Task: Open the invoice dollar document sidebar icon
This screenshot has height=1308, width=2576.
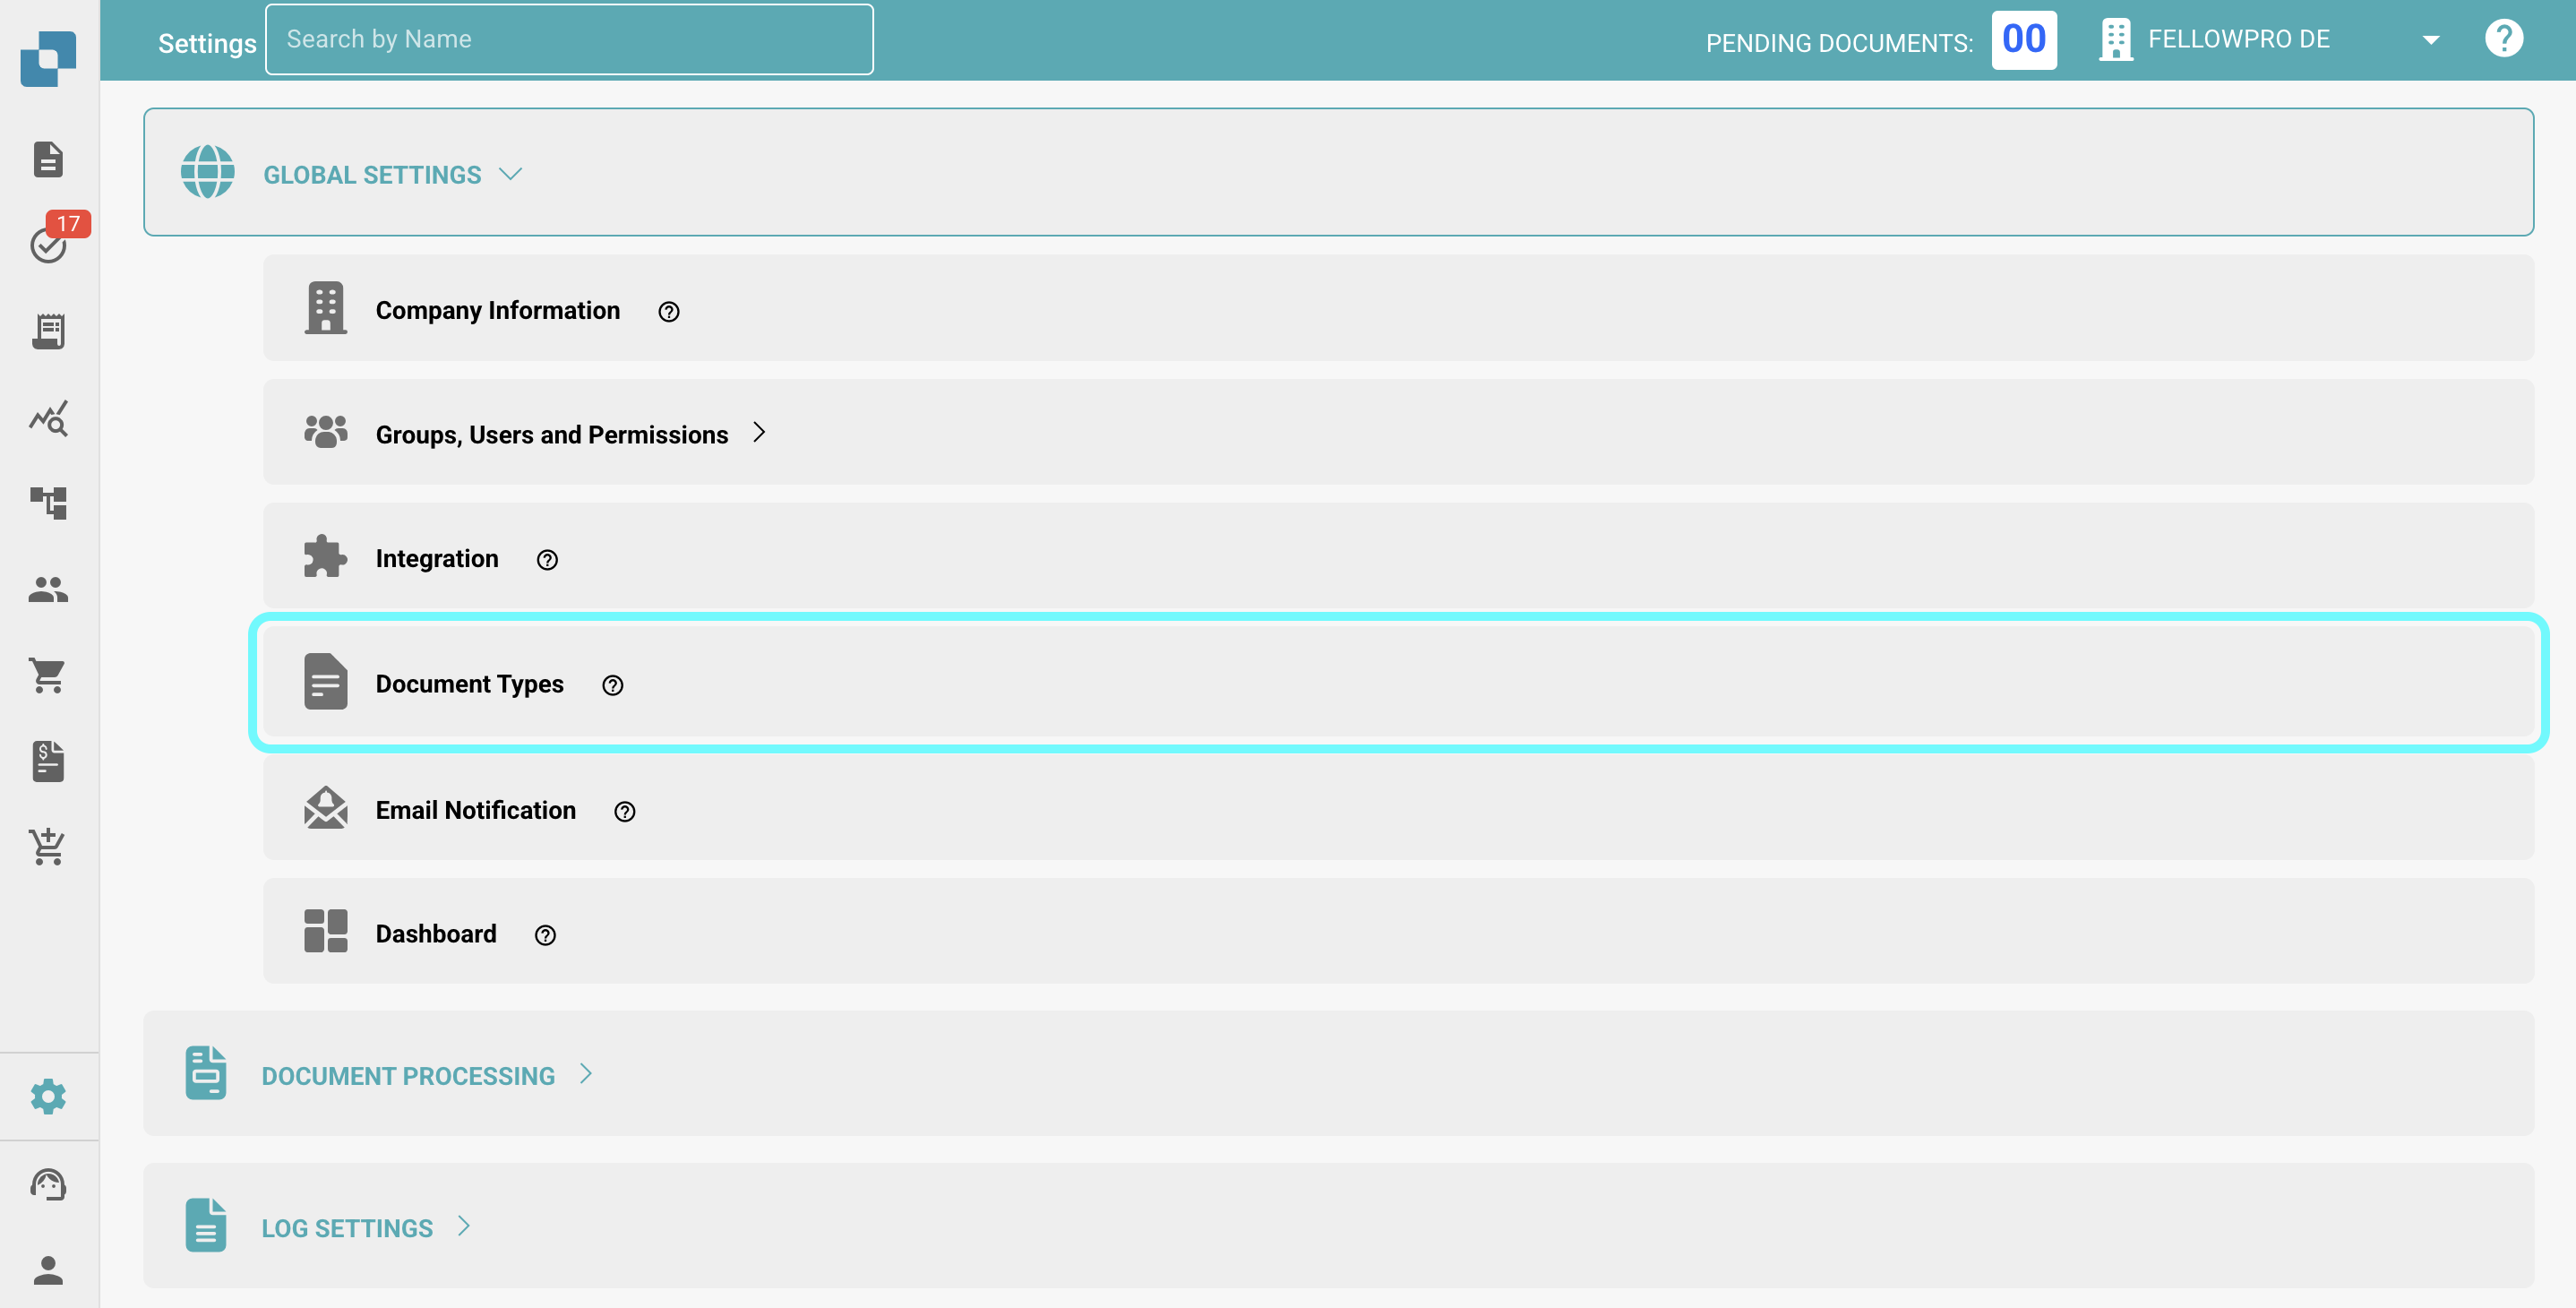Action: [x=48, y=761]
